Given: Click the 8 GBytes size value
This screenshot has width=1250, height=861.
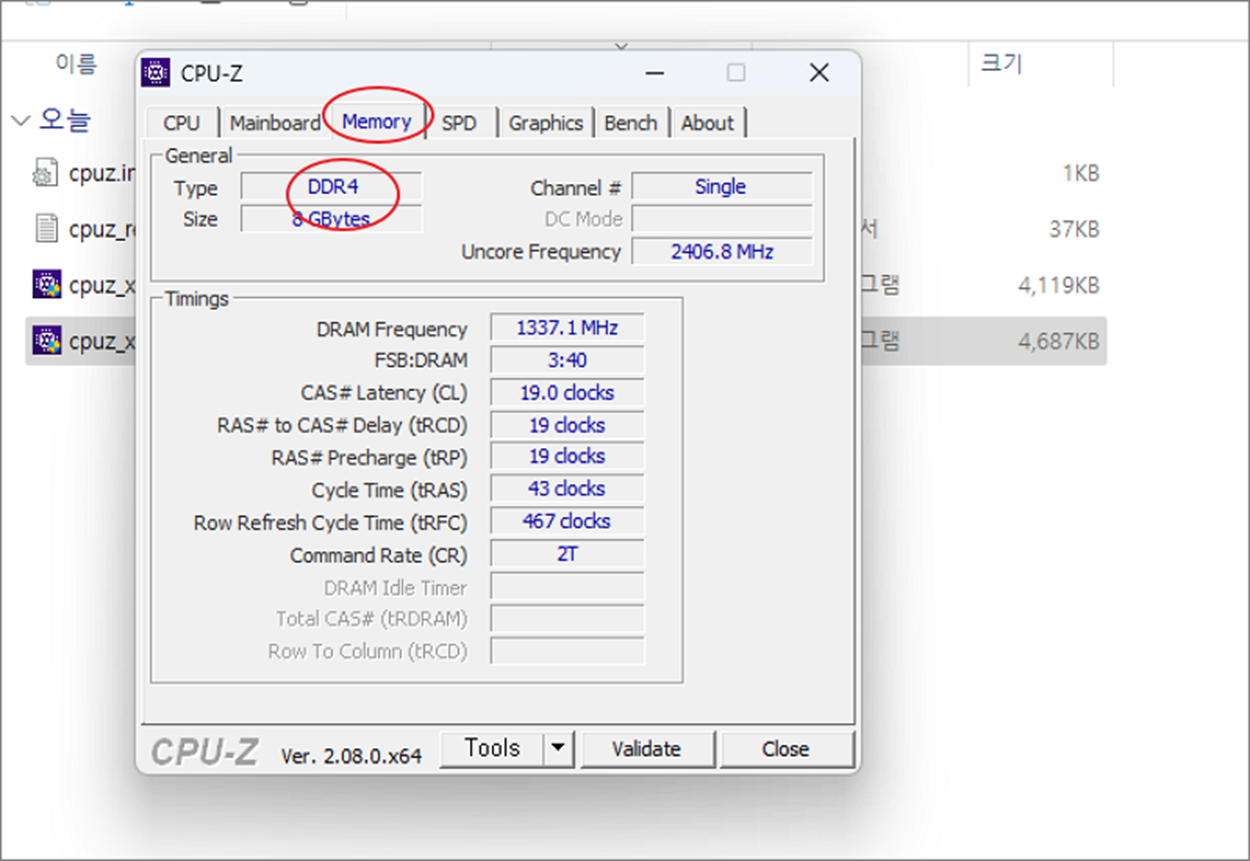Looking at the screenshot, I should [332, 219].
